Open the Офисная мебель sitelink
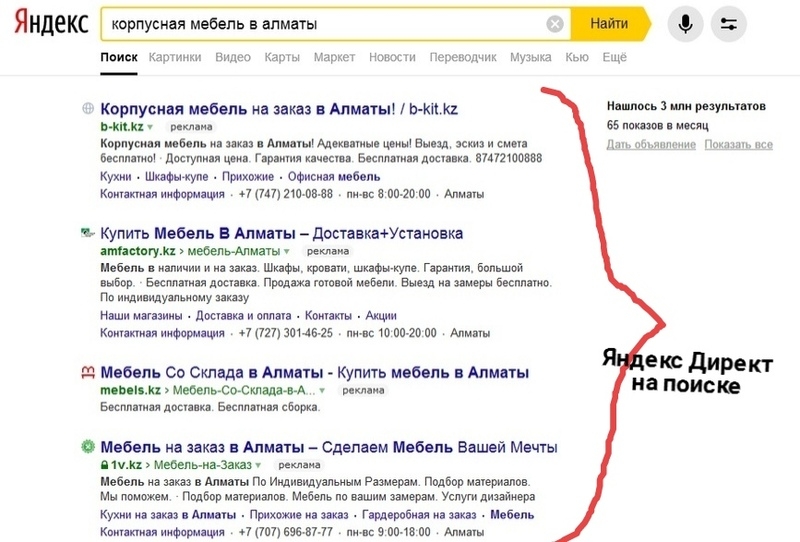This screenshot has height=542, width=800. 334,177
